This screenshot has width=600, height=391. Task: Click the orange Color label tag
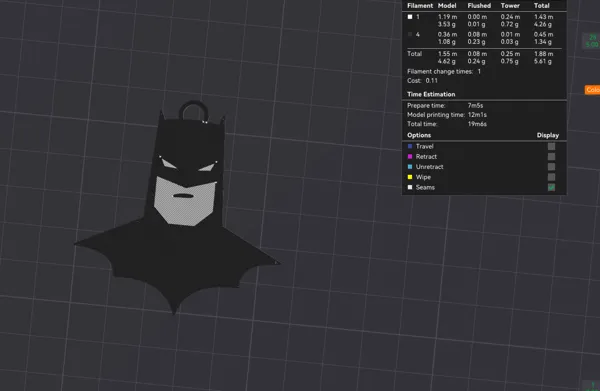point(592,90)
